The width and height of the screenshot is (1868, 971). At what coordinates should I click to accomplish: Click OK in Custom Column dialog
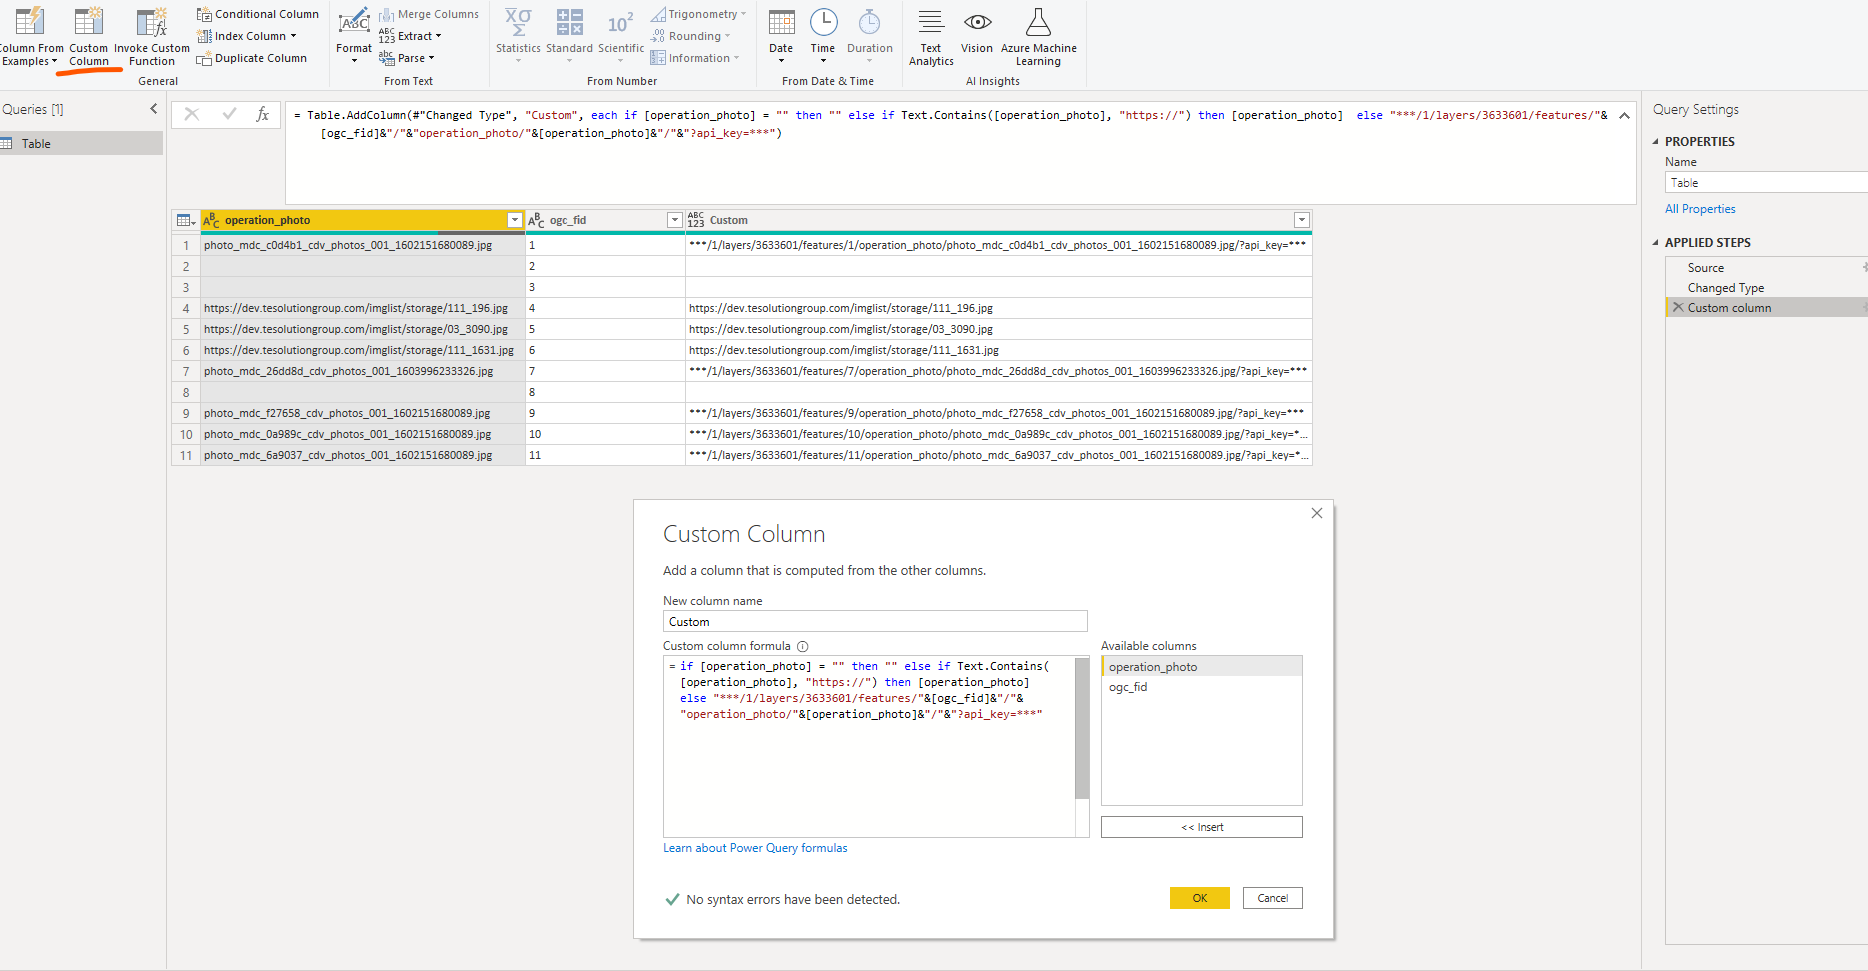[1200, 898]
